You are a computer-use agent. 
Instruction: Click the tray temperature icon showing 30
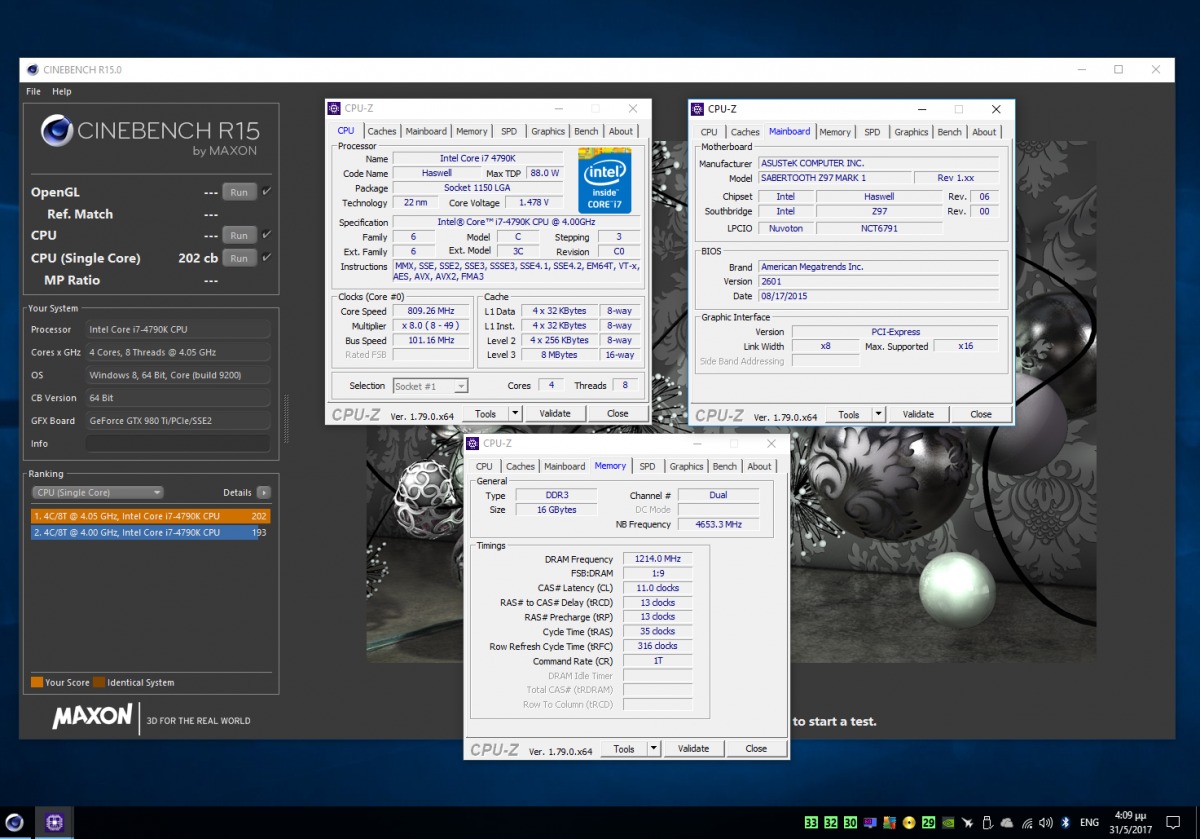click(850, 822)
